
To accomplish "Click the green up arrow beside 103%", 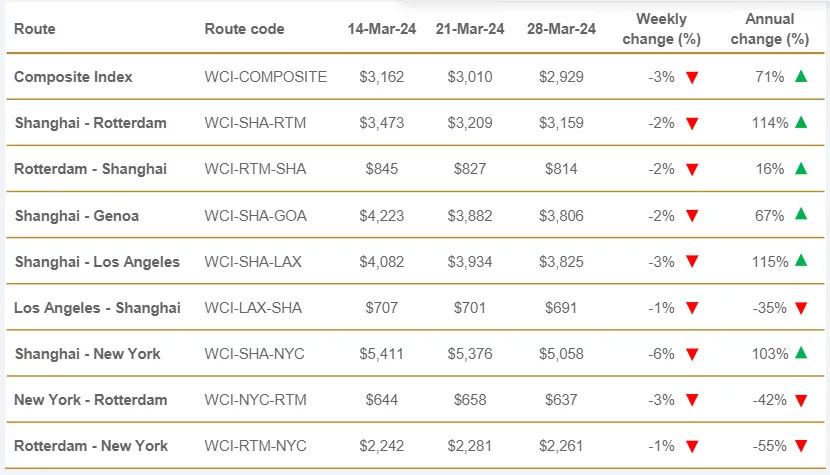I will tap(801, 353).
